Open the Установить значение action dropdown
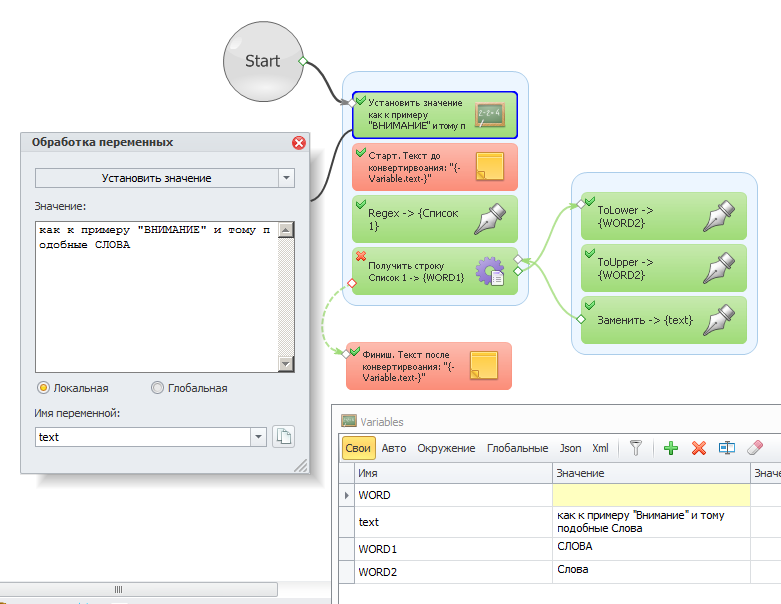The height and width of the screenshot is (604, 781). pyautogui.click(x=286, y=178)
